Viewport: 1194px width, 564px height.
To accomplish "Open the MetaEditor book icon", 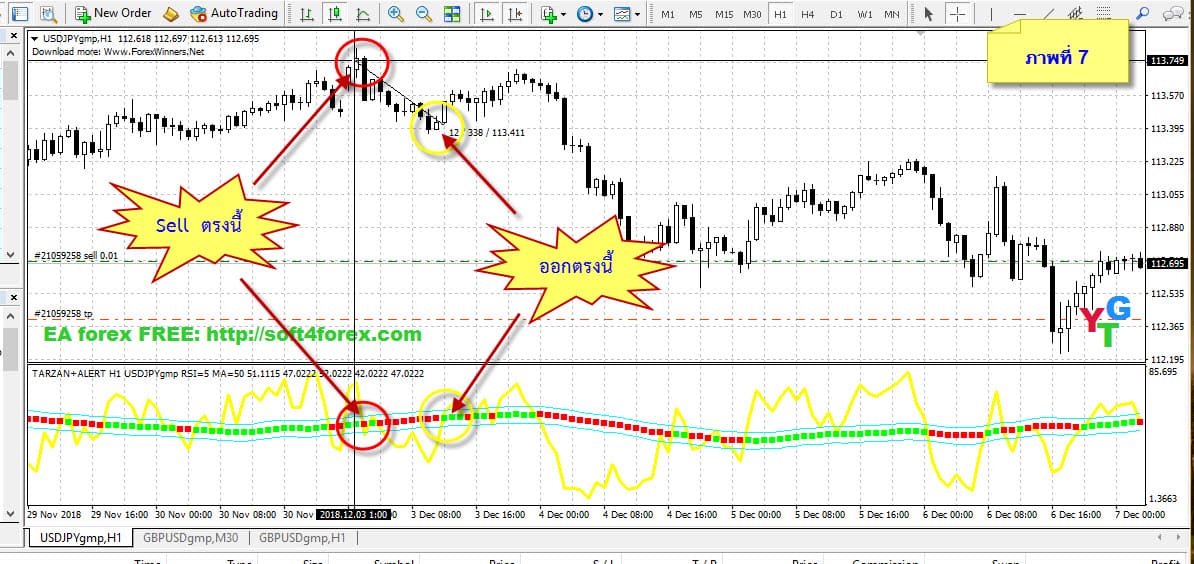I will 171,13.
